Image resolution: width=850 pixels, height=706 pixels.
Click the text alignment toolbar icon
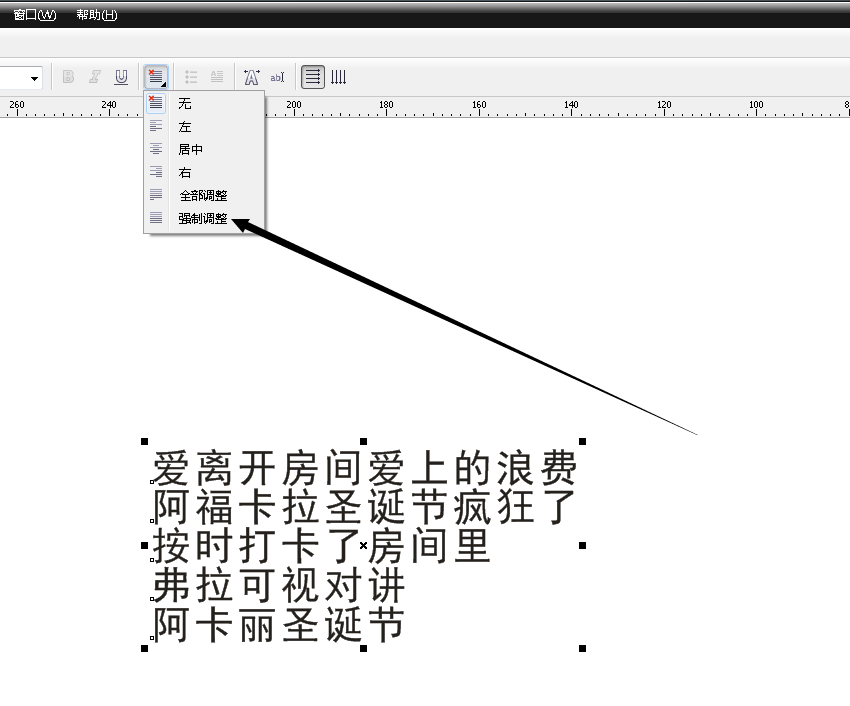(x=155, y=77)
